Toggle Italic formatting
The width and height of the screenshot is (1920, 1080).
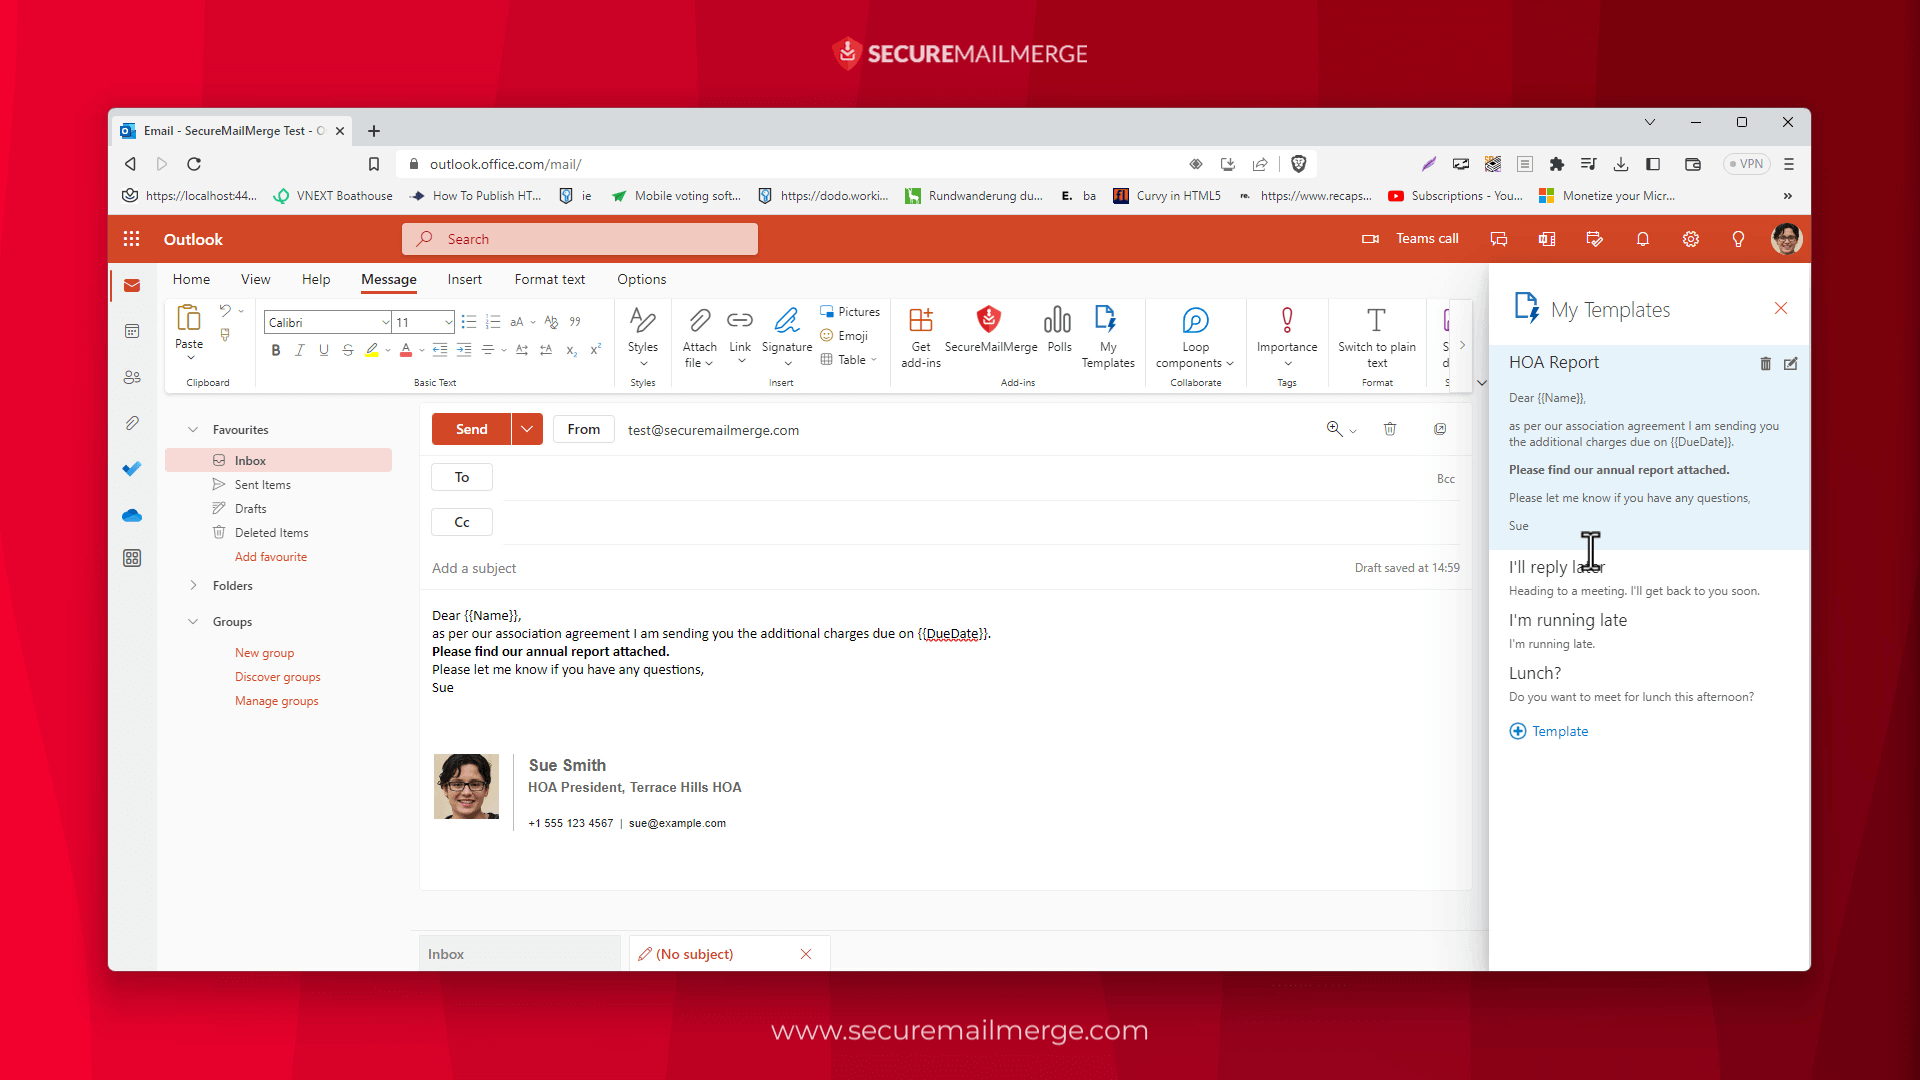[299, 350]
